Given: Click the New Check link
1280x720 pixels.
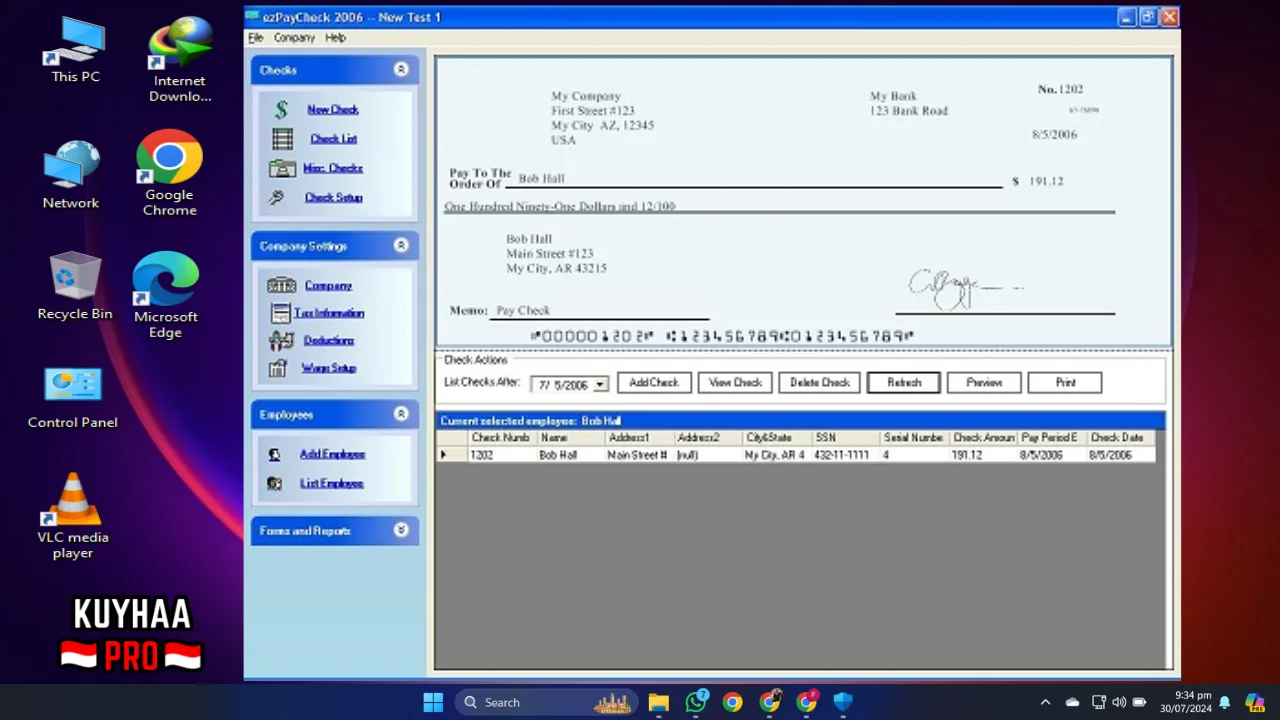Looking at the screenshot, I should coord(333,110).
